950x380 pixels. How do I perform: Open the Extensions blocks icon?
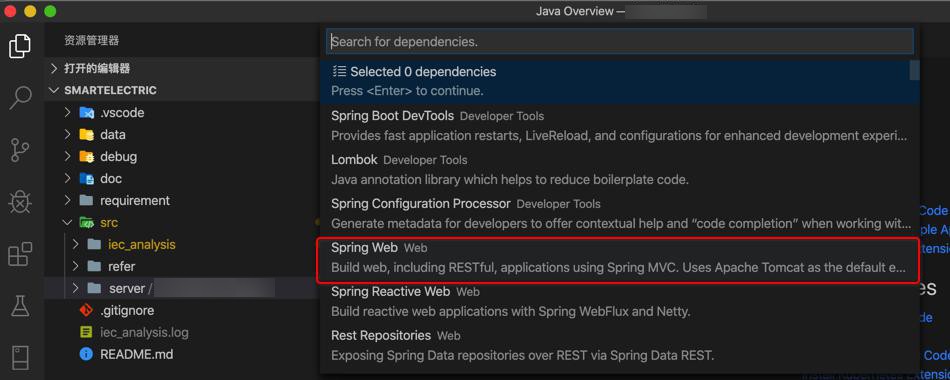20,255
